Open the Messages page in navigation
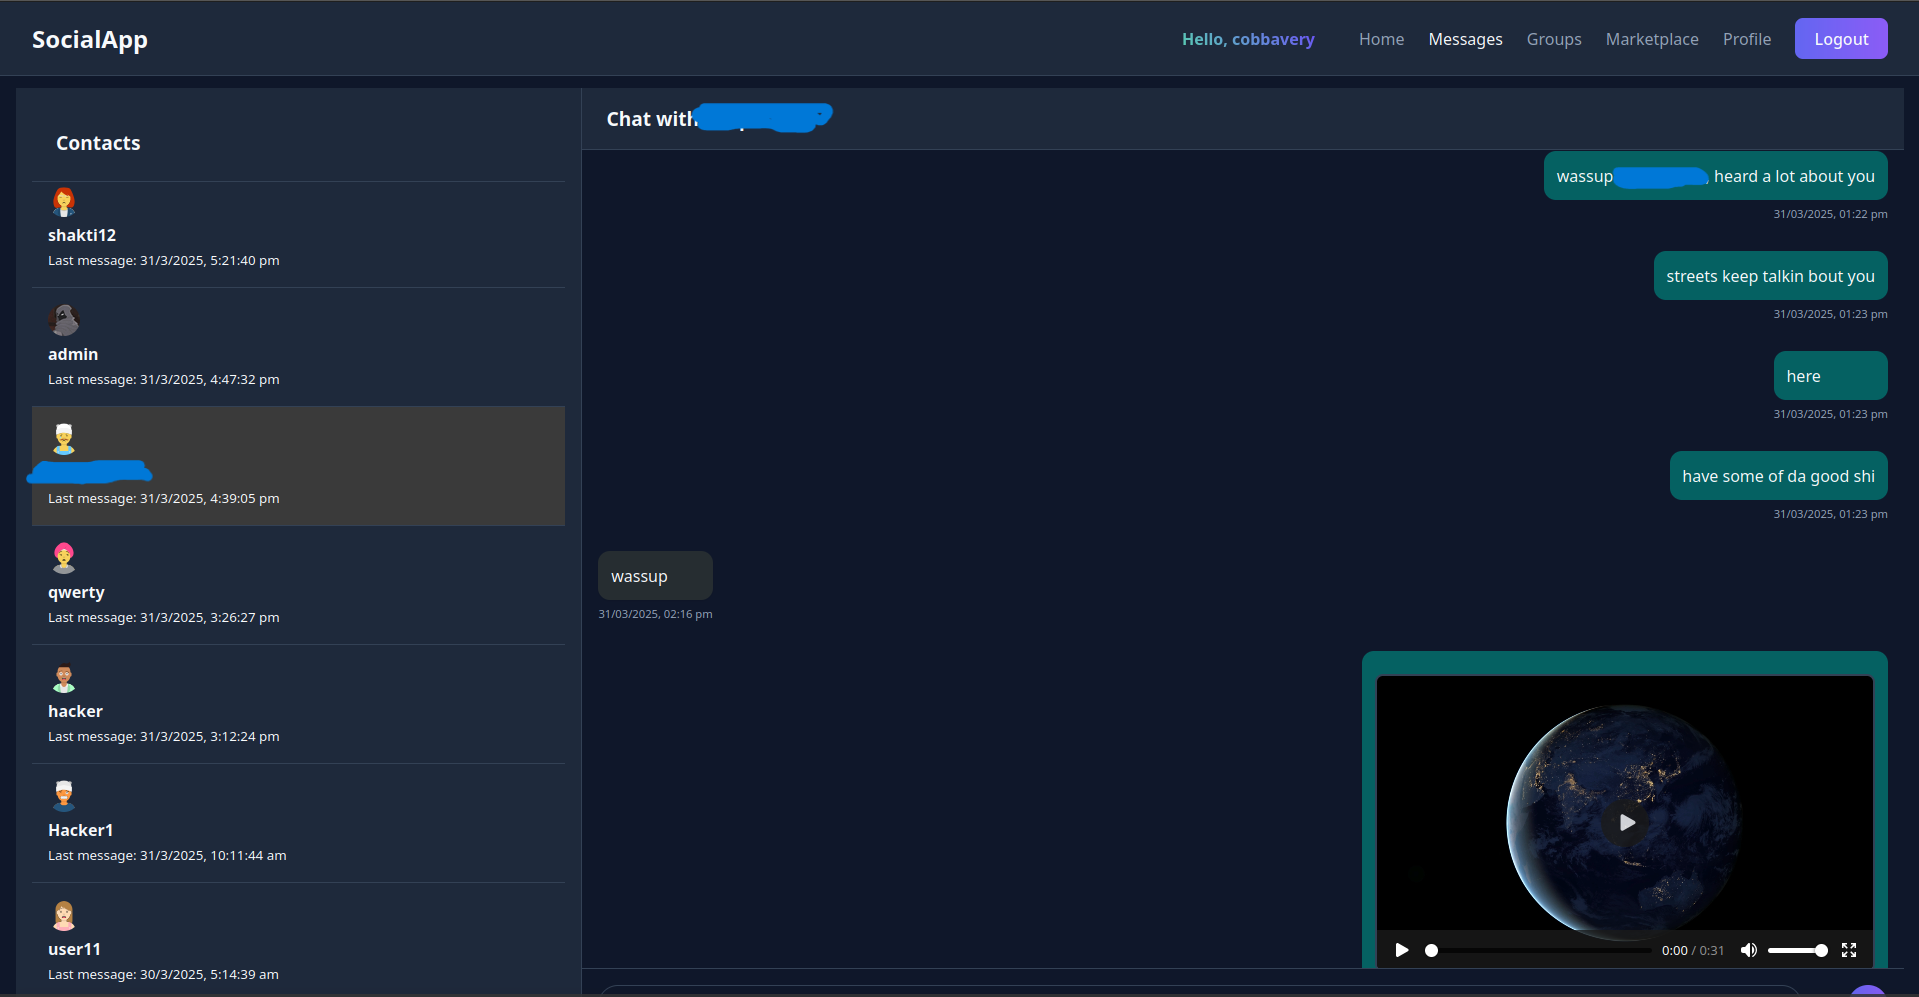The width and height of the screenshot is (1919, 997). point(1465,39)
